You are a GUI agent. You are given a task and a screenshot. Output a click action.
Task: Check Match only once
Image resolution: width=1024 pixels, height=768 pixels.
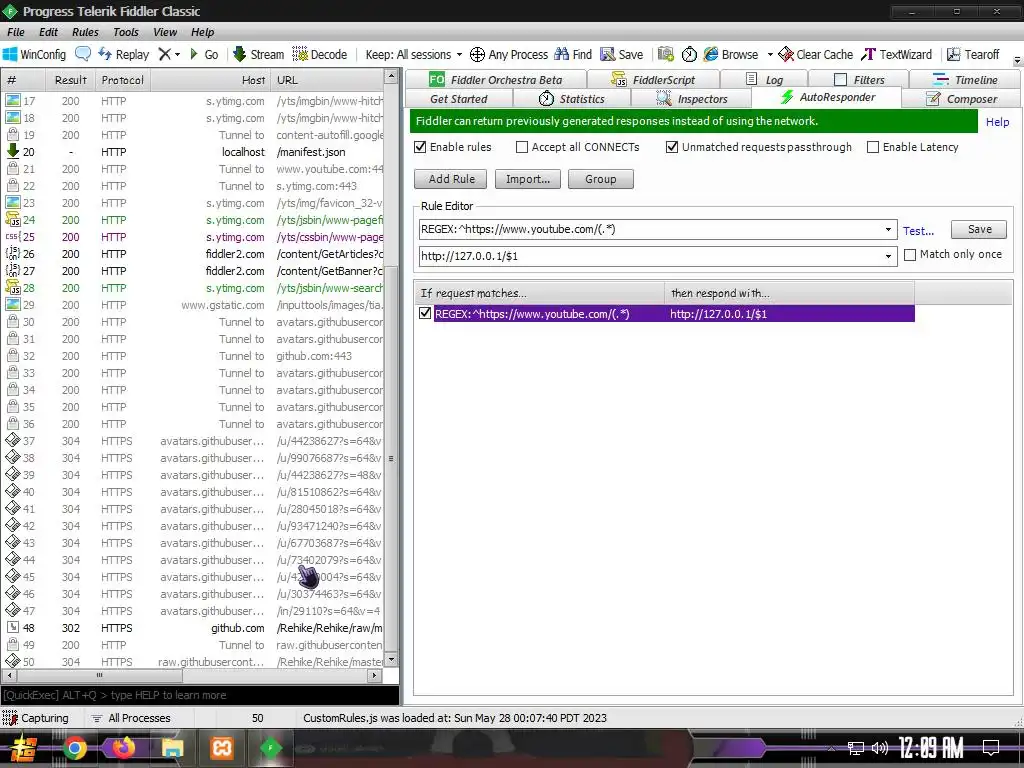click(910, 255)
